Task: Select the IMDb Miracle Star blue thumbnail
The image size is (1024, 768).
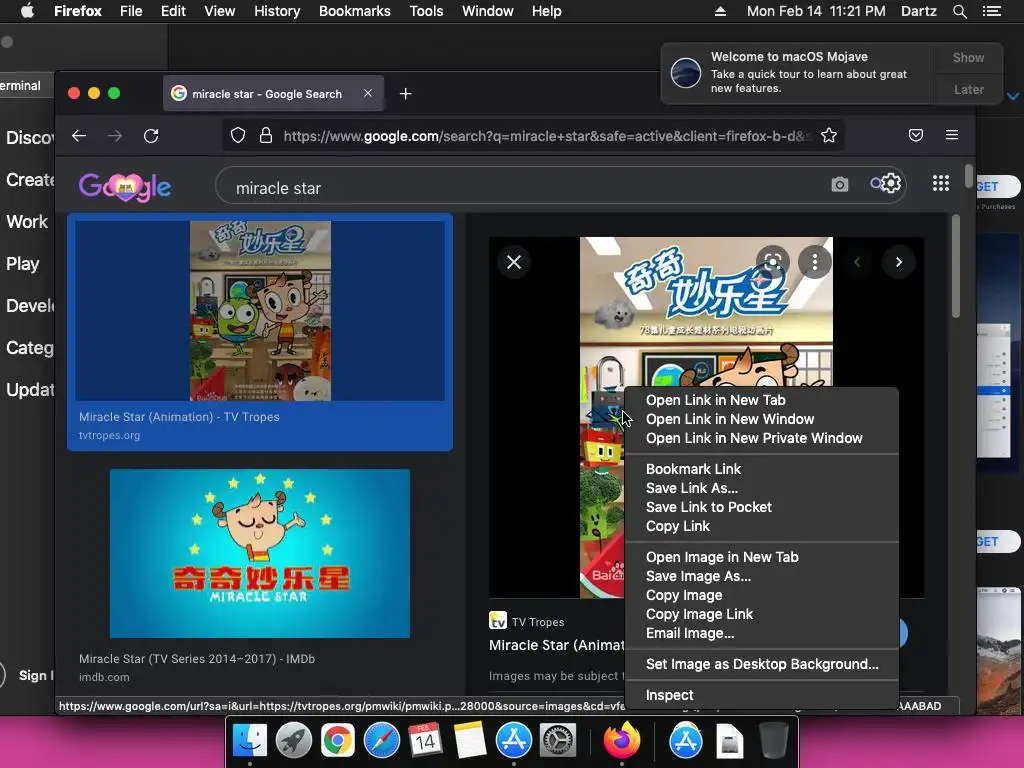Action: click(260, 553)
